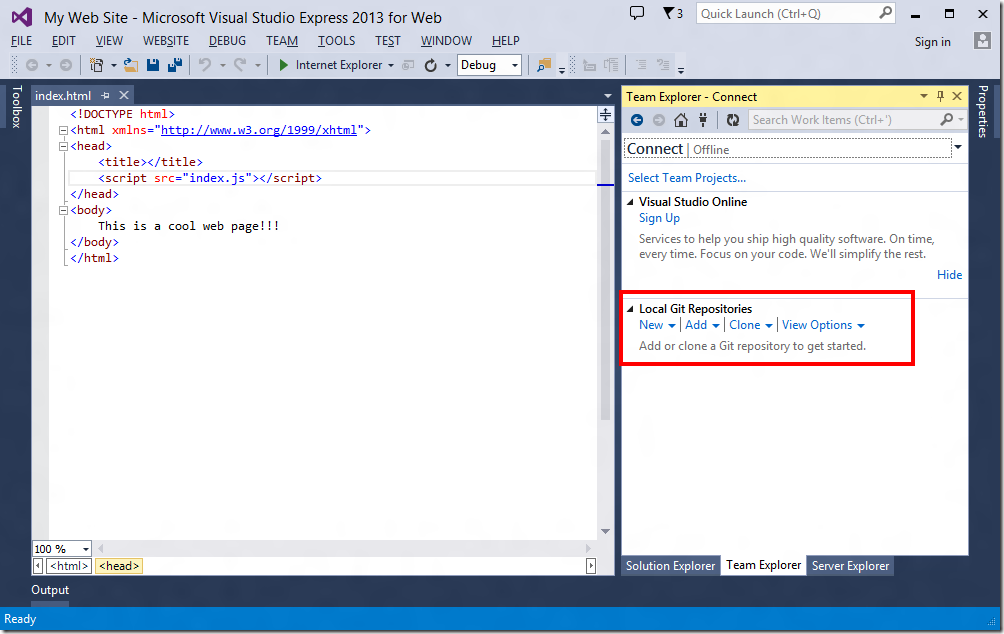Image resolution: width=1004 pixels, height=634 pixels.
Task: Toggle pin on index.html tab
Action: [106, 95]
